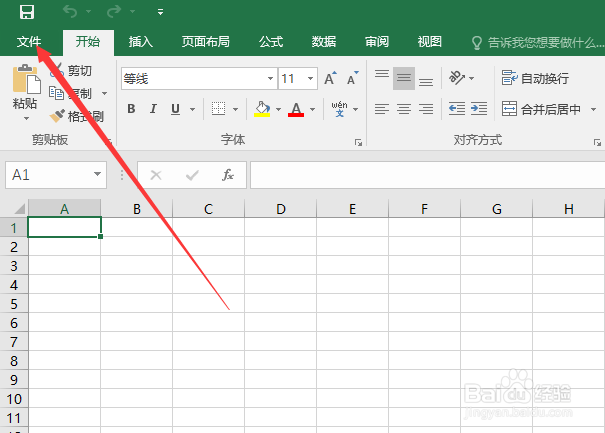Image resolution: width=605 pixels, height=433 pixels.
Task: Select row 5 header
Action: 14,304
